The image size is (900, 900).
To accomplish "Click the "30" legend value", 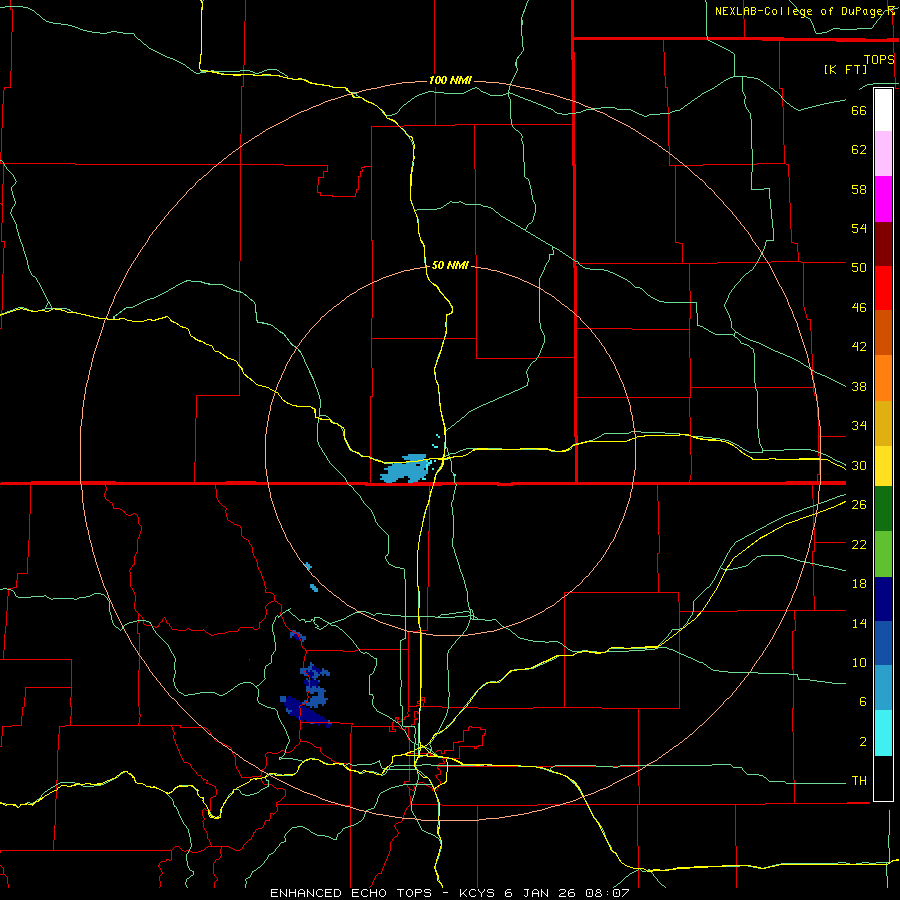I will click(859, 465).
